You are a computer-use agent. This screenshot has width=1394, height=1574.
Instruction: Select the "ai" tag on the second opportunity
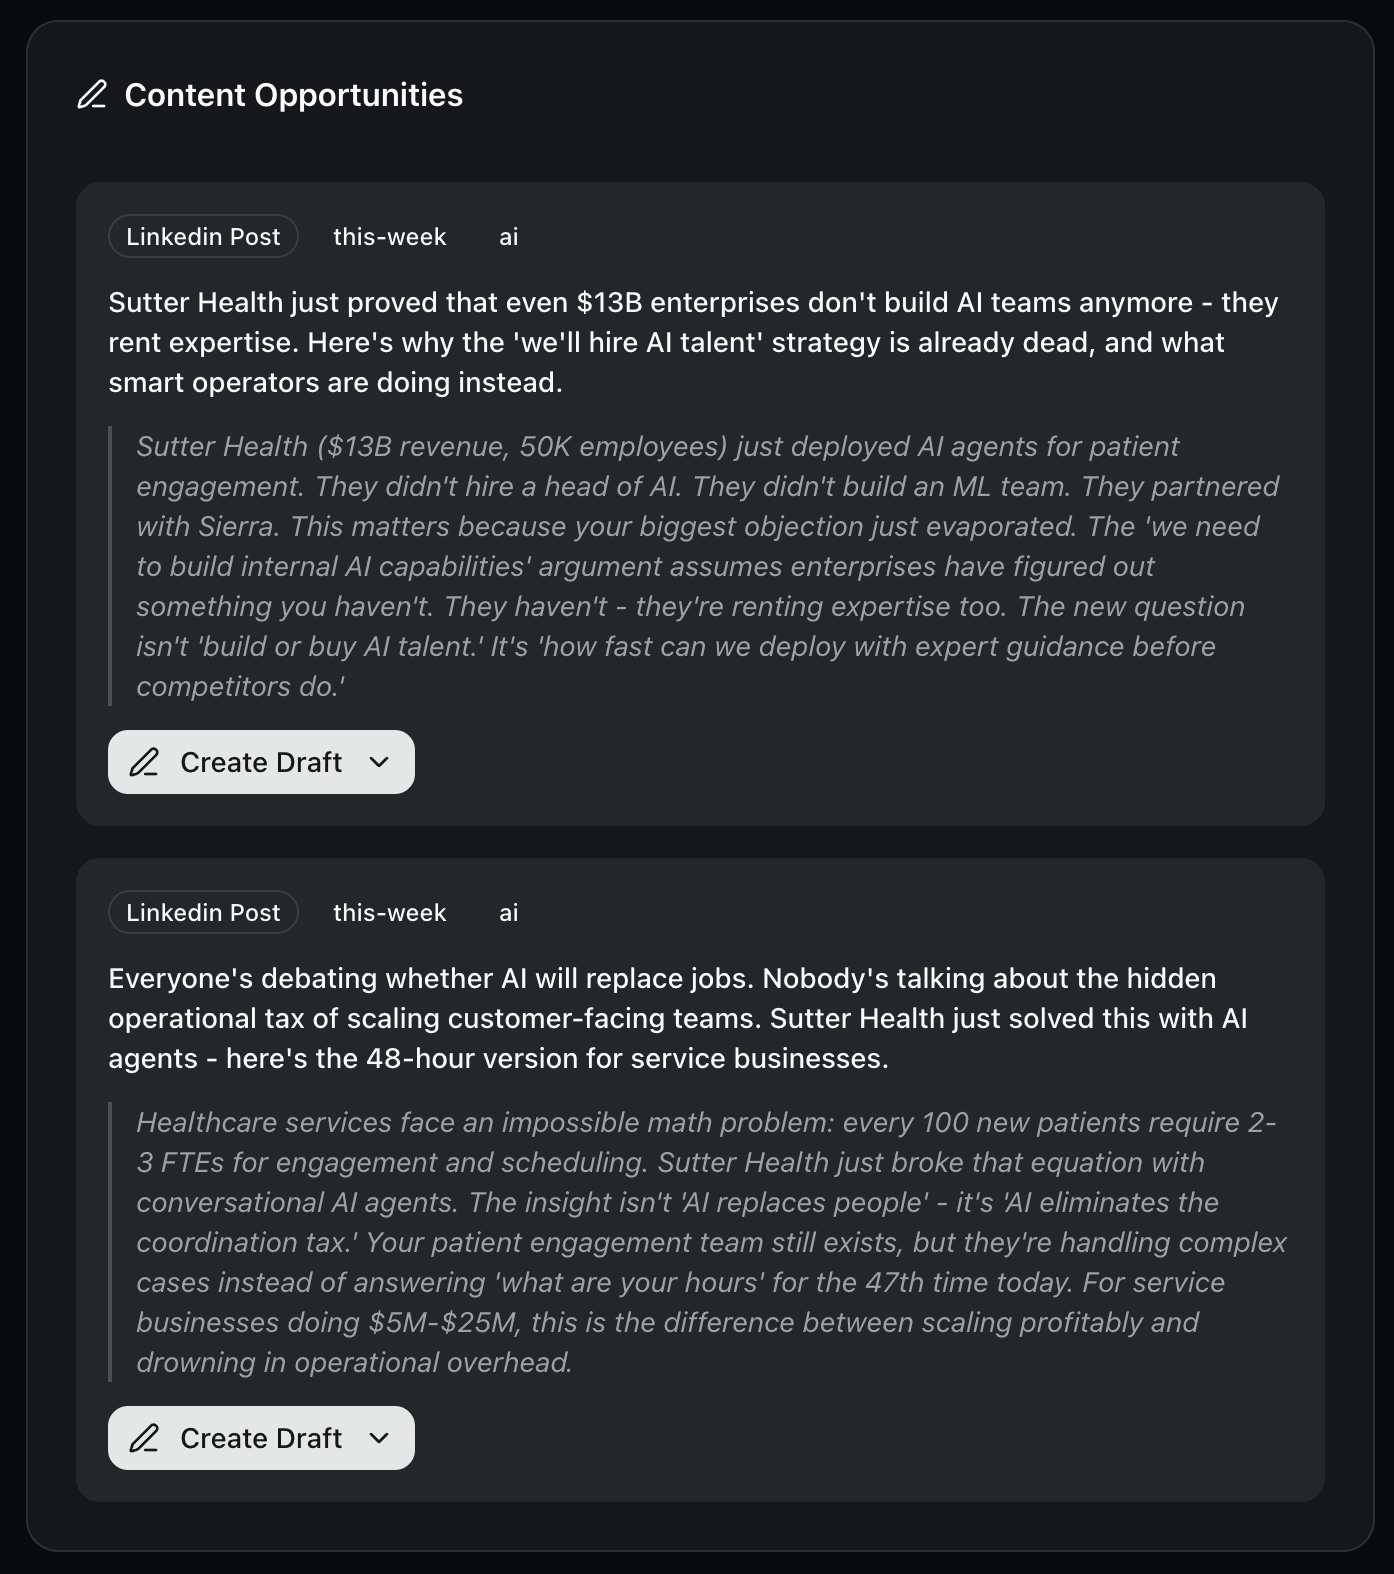pyautogui.click(x=509, y=912)
